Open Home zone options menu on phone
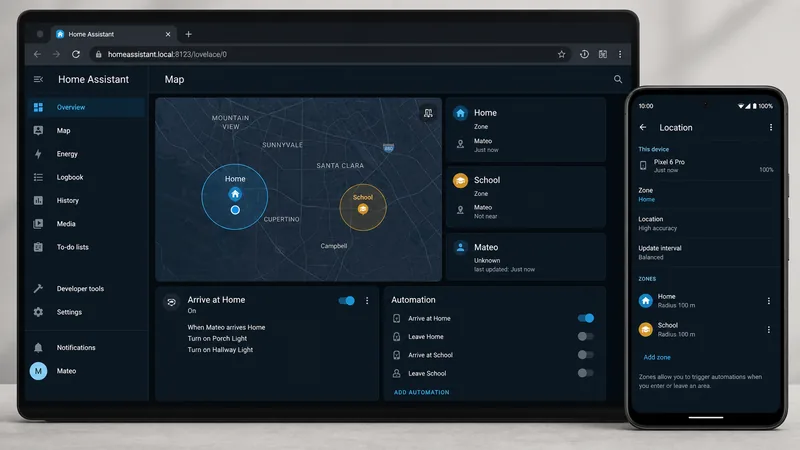The height and width of the screenshot is (450, 800). tap(768, 301)
